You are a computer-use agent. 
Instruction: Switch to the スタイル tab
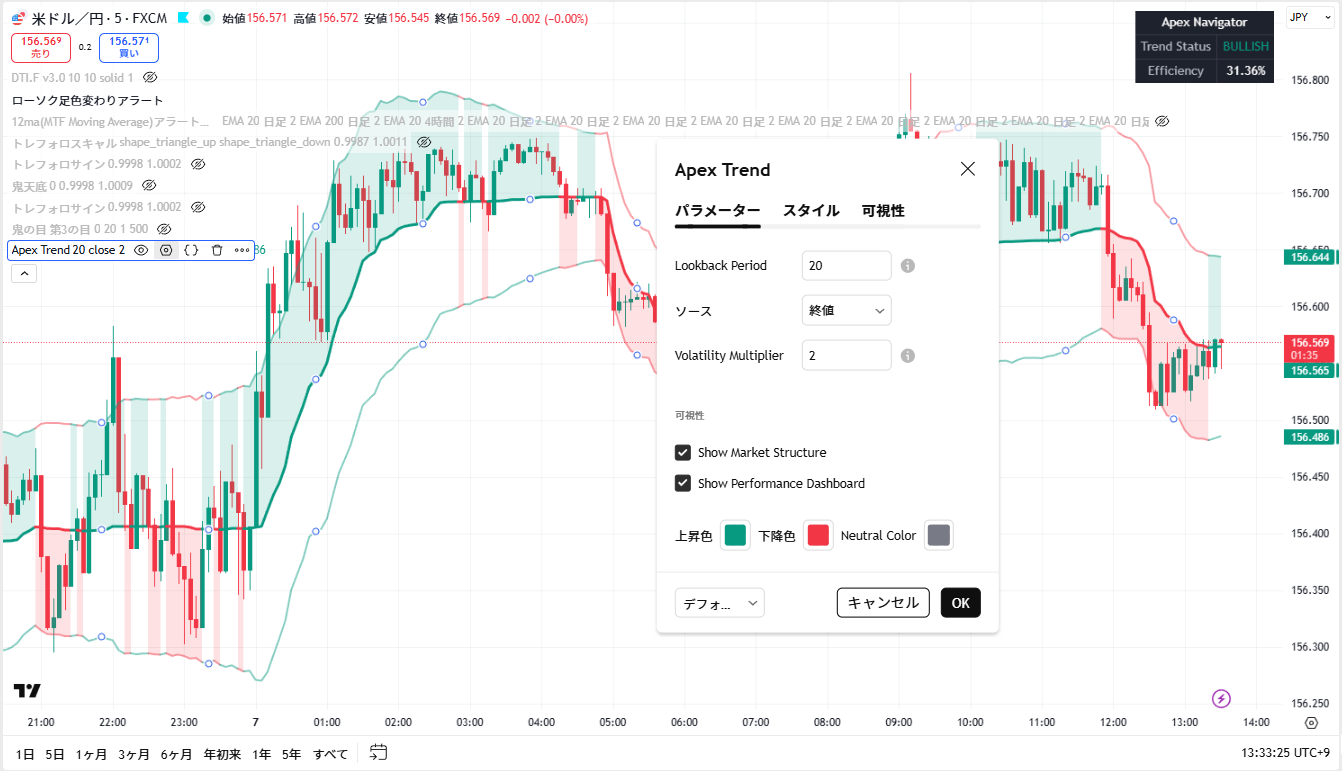pos(811,211)
